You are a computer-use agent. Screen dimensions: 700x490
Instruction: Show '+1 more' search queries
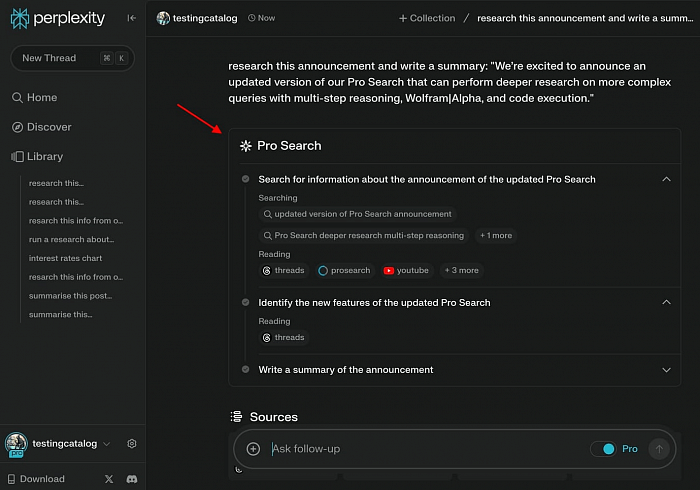coord(496,236)
